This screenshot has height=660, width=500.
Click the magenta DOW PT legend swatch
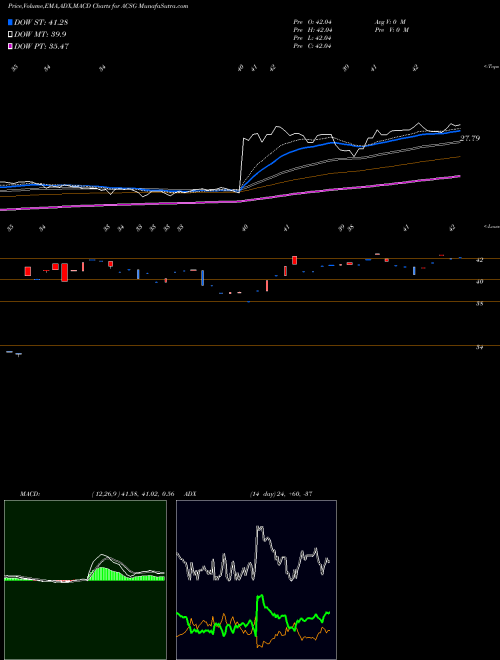pyautogui.click(x=10, y=46)
